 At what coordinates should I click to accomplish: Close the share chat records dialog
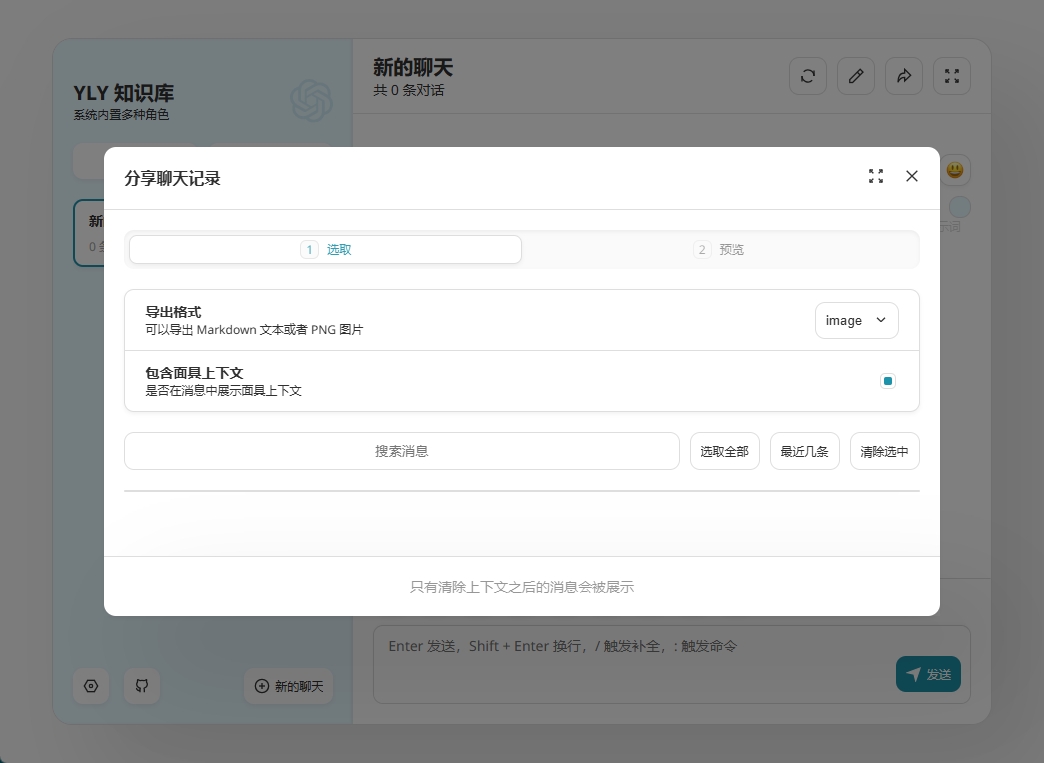click(x=912, y=176)
